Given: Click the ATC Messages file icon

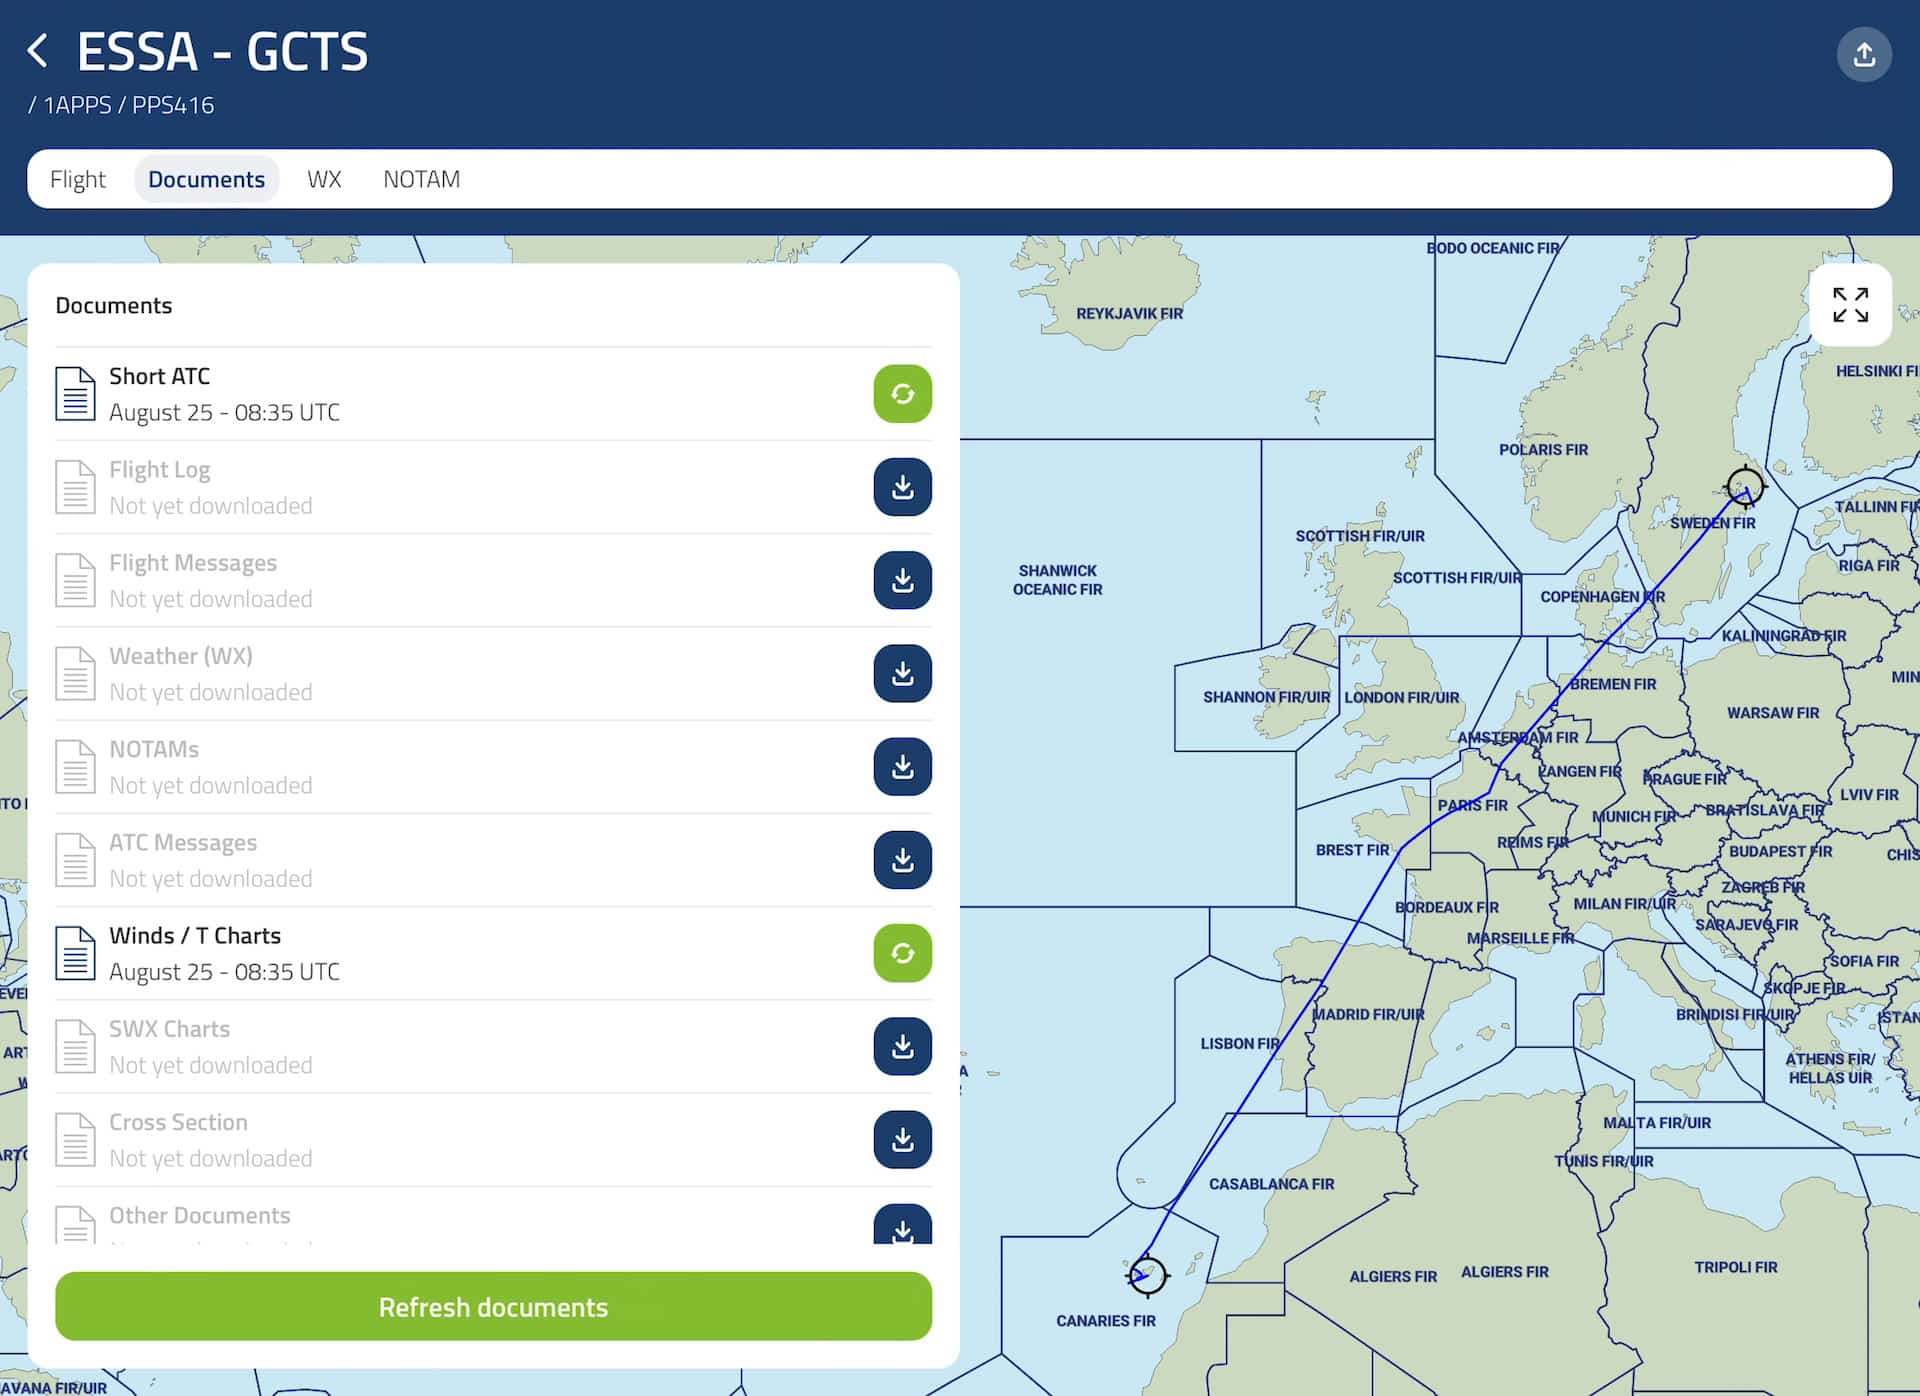Looking at the screenshot, I should (75, 860).
